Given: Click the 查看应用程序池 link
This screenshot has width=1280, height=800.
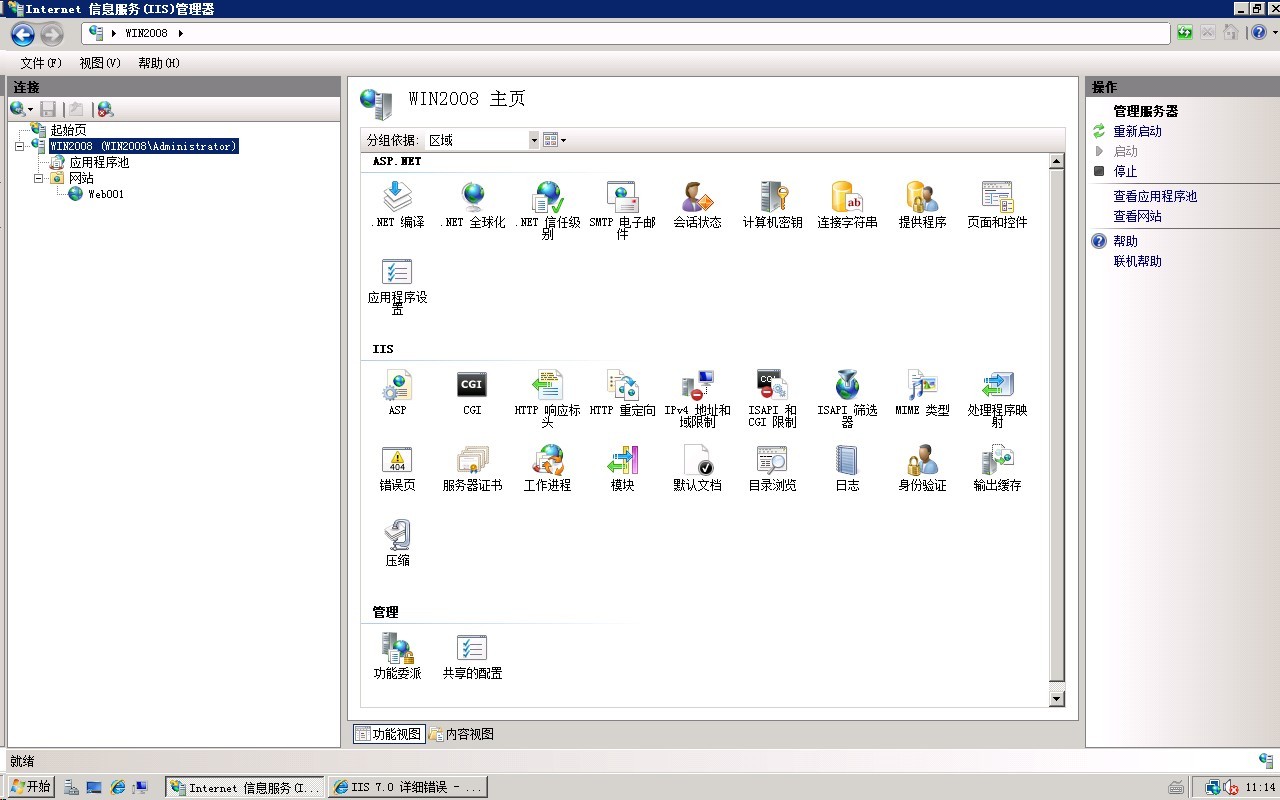Looking at the screenshot, I should pyautogui.click(x=1155, y=196).
